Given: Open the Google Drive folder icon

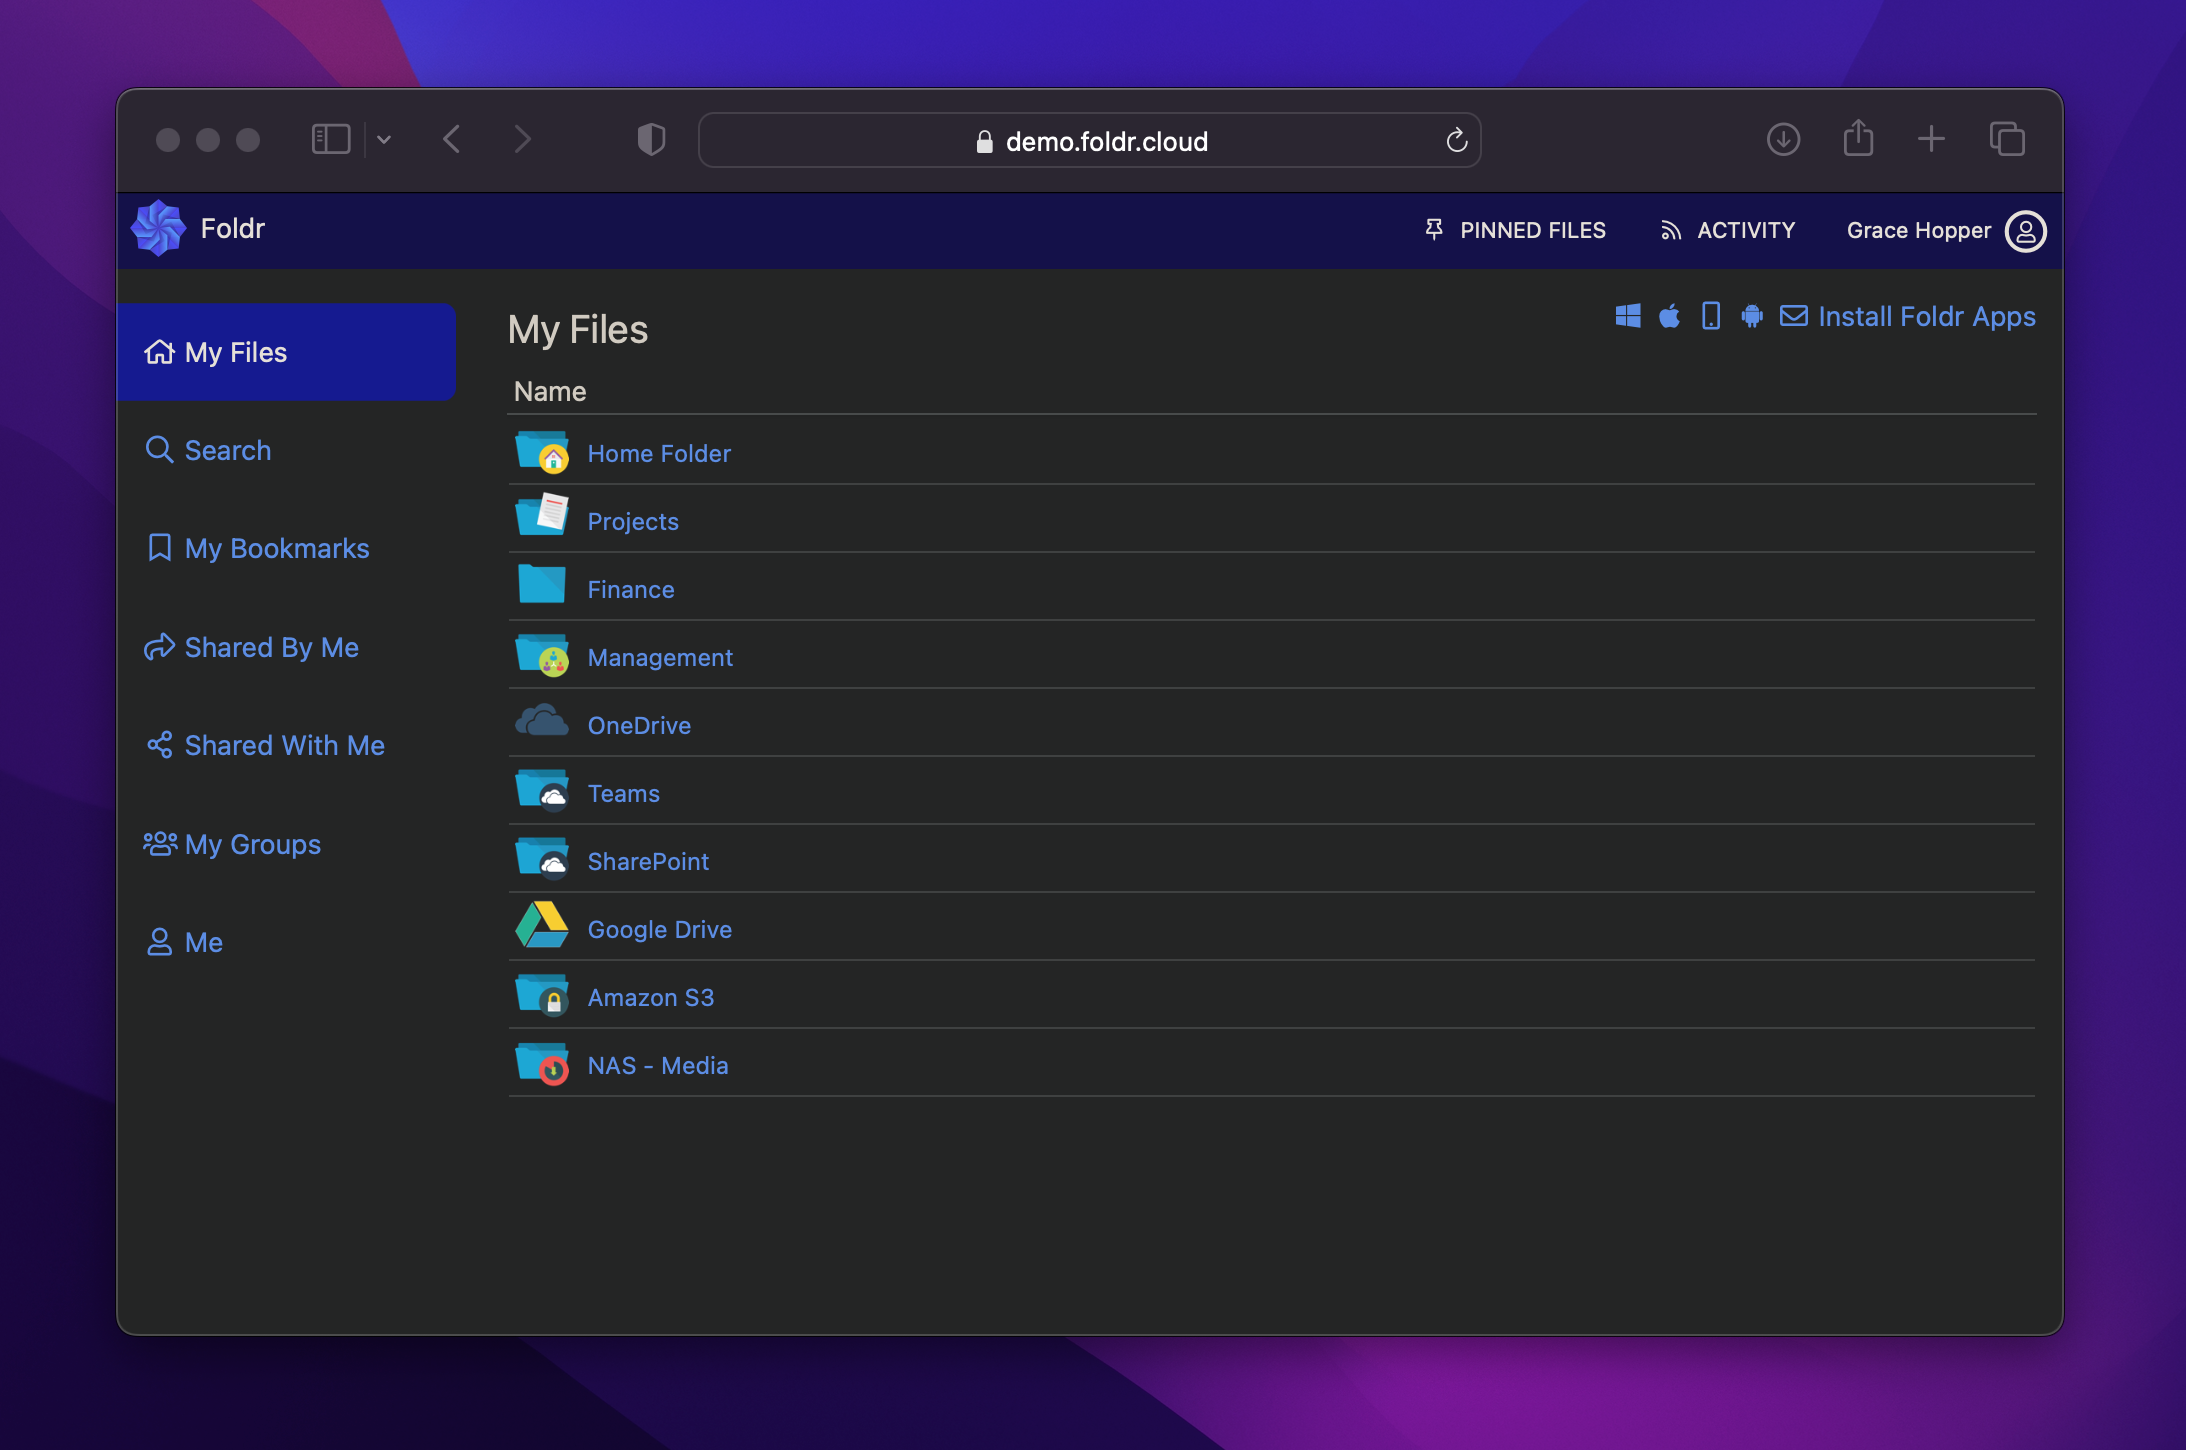Looking at the screenshot, I should click(x=541, y=926).
